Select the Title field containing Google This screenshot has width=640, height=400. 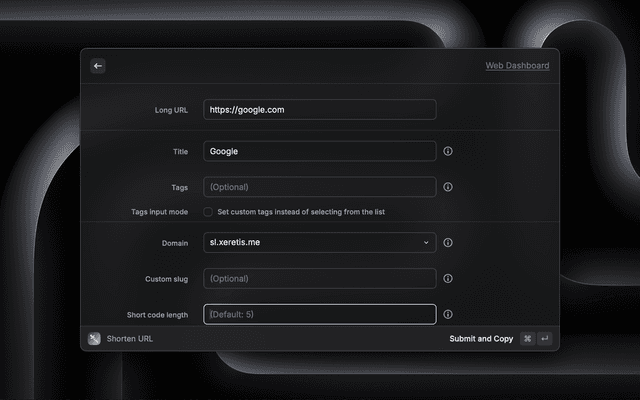319,151
